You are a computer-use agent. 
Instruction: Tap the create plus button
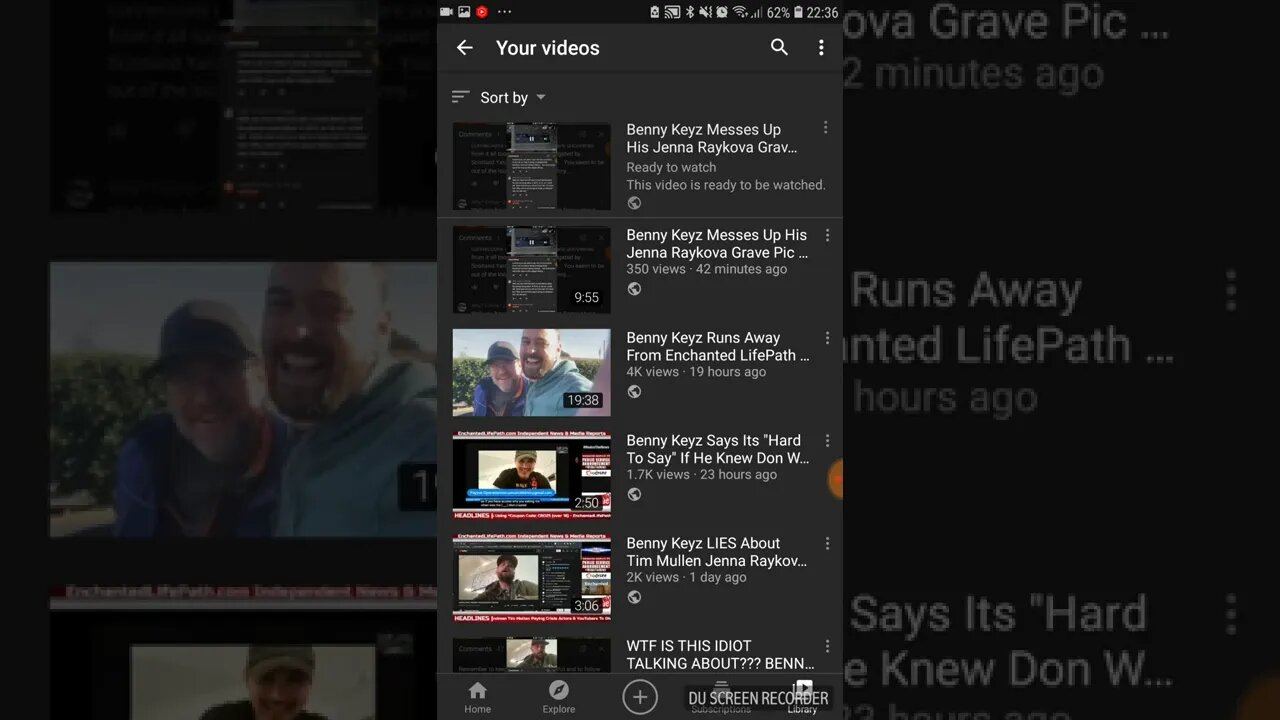pyautogui.click(x=640, y=697)
